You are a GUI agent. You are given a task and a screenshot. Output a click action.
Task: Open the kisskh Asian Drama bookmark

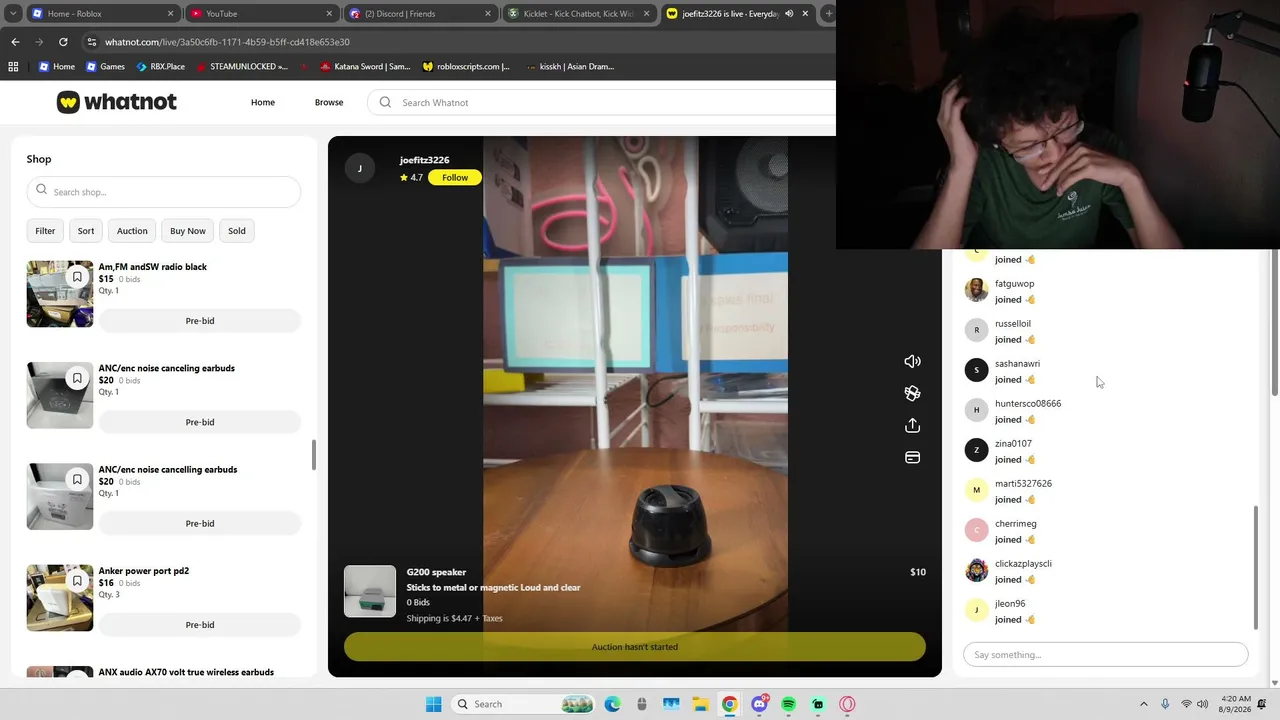point(569,67)
